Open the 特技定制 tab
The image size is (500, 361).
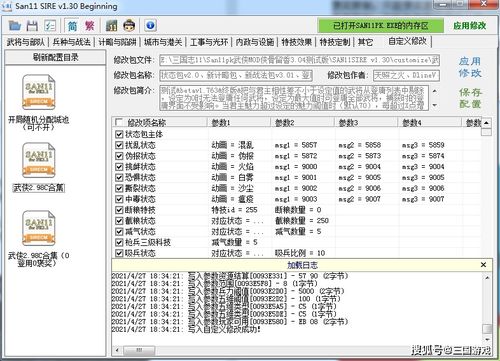pyautogui.click(x=335, y=42)
